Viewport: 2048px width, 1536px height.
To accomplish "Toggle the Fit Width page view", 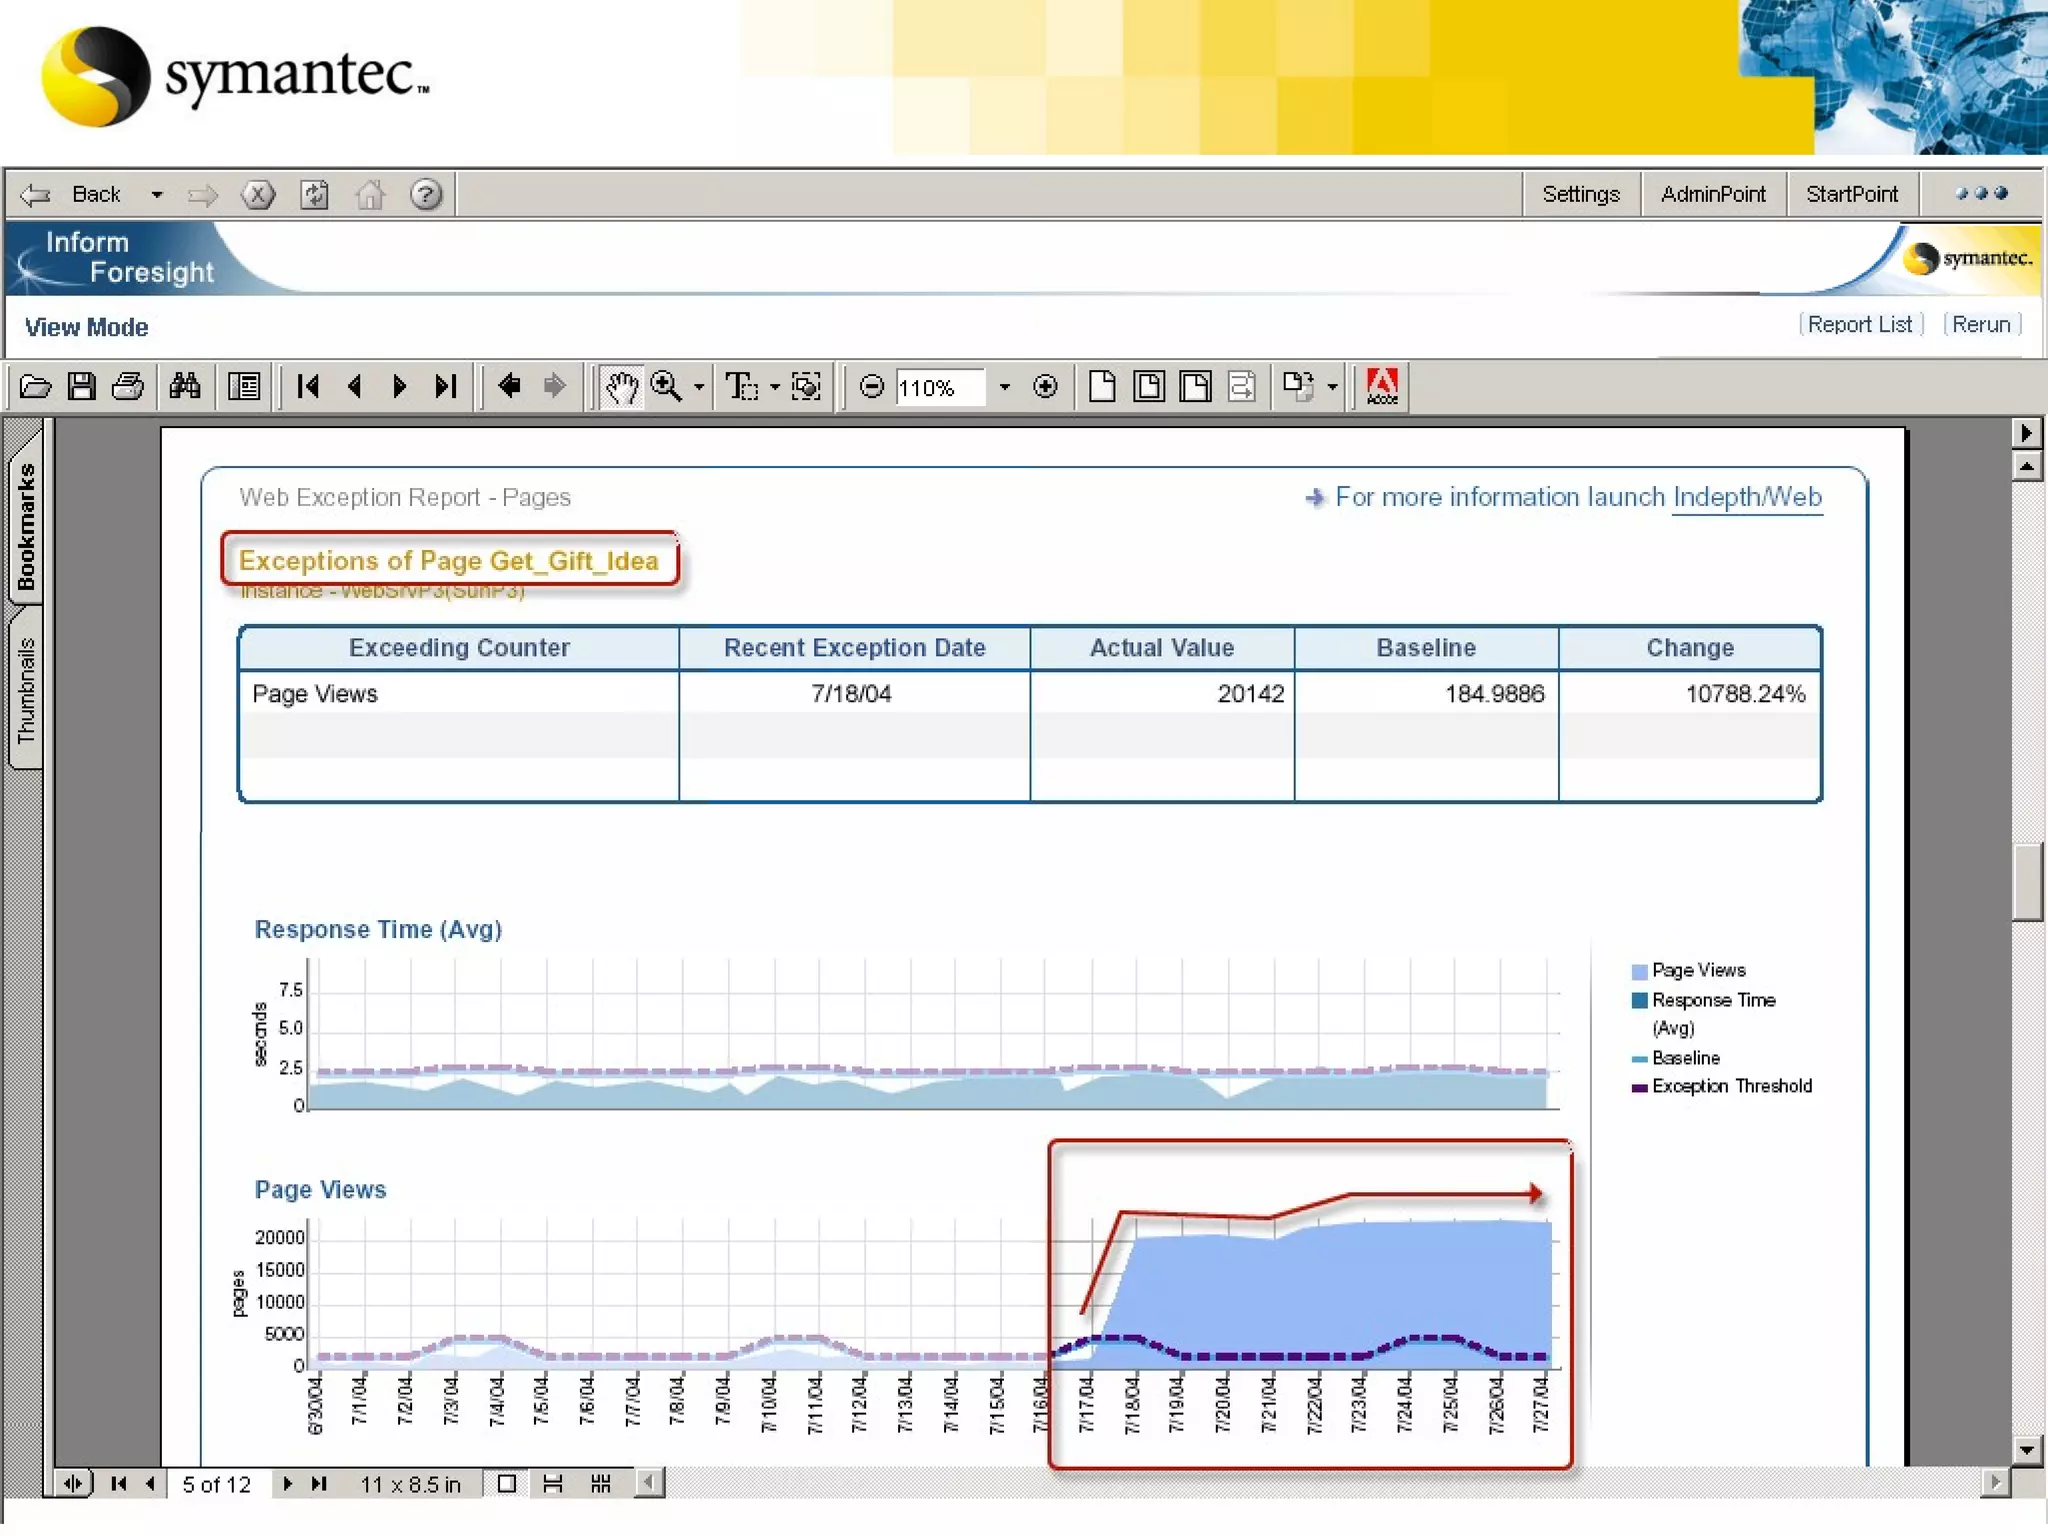I will coord(1195,386).
